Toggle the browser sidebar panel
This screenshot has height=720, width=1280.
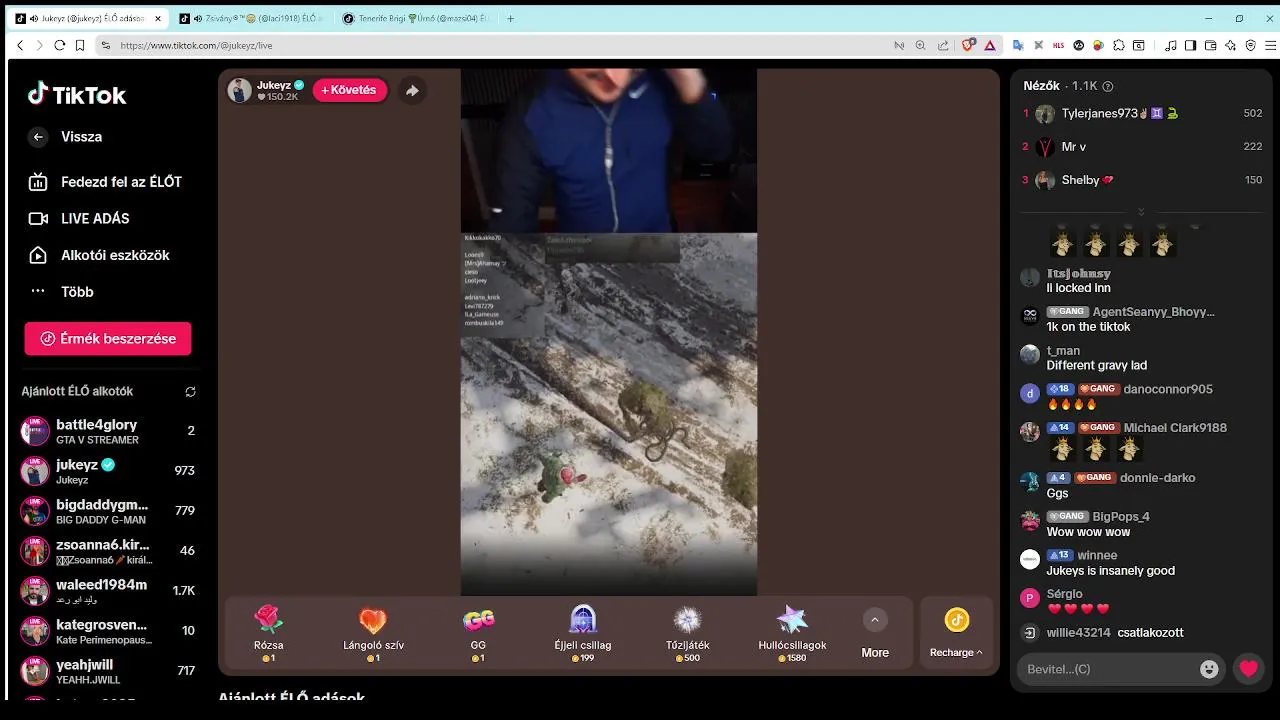pyautogui.click(x=1190, y=45)
